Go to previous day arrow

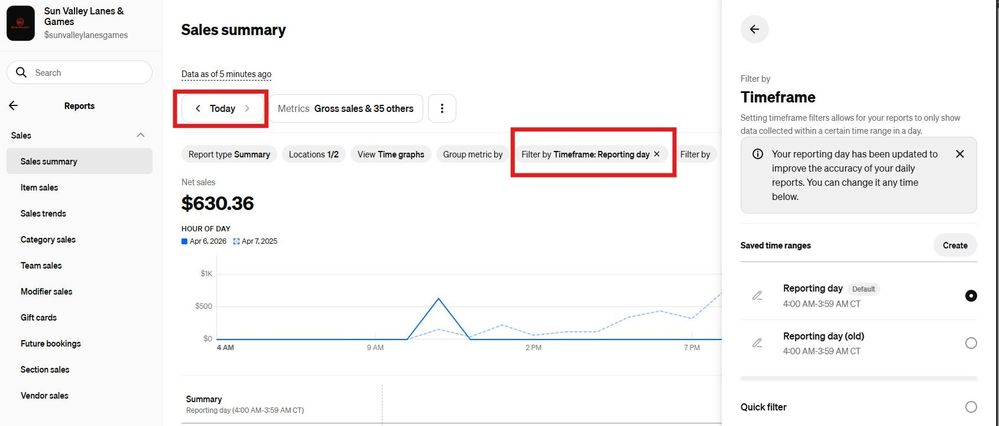point(198,108)
